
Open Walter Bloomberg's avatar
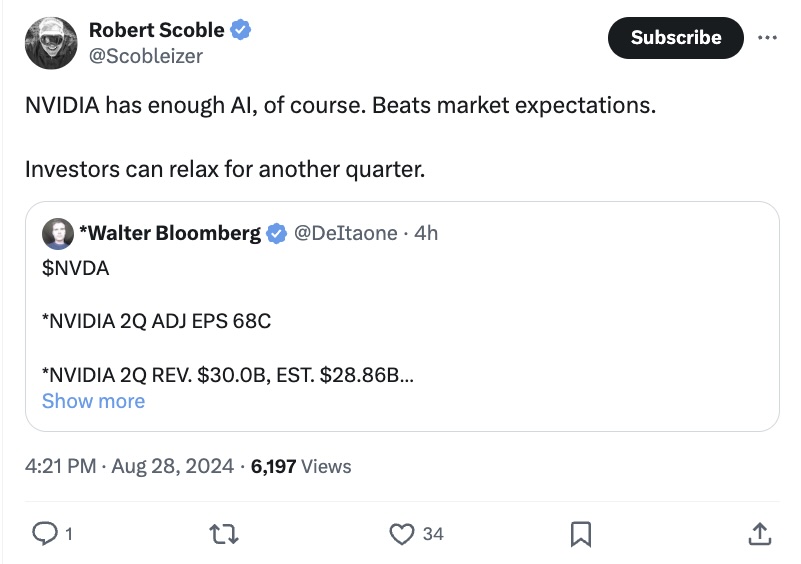click(x=58, y=233)
